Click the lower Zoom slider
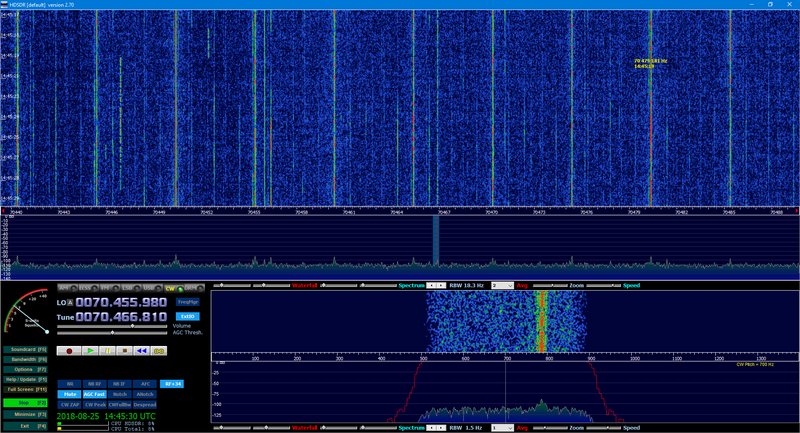This screenshot has width=800, height=433. coord(549,428)
